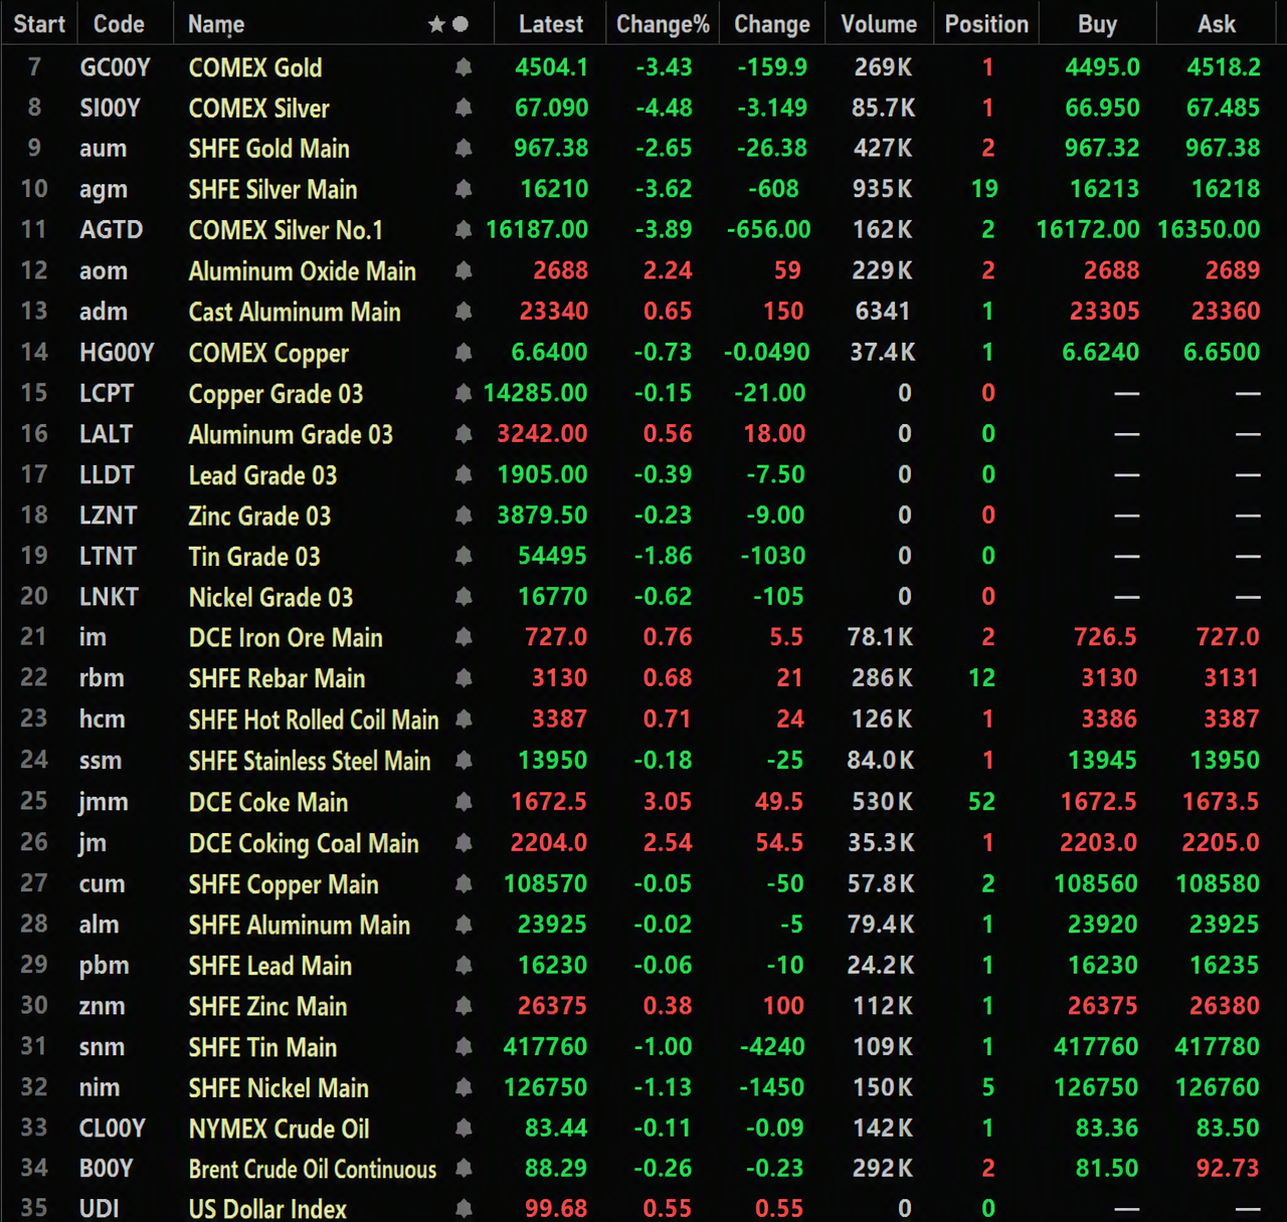
Task: Set alert bell for COMEX Silver No.1
Action: [463, 230]
